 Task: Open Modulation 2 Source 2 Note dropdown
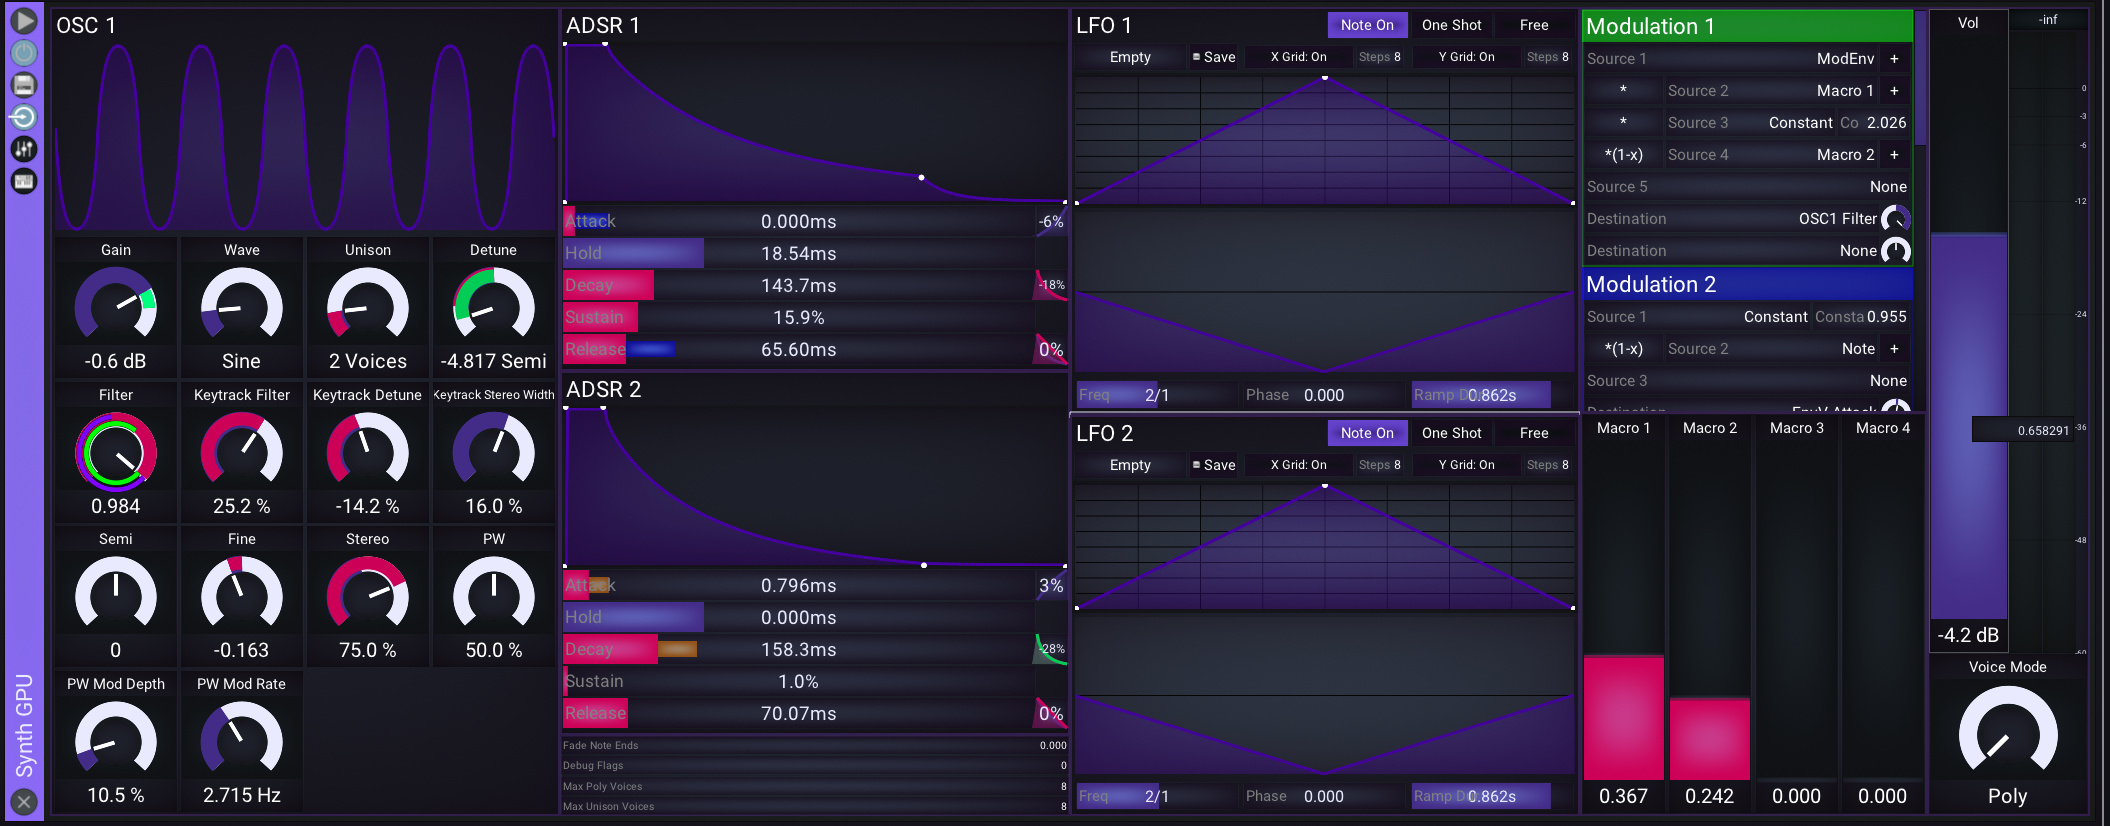coord(1770,349)
